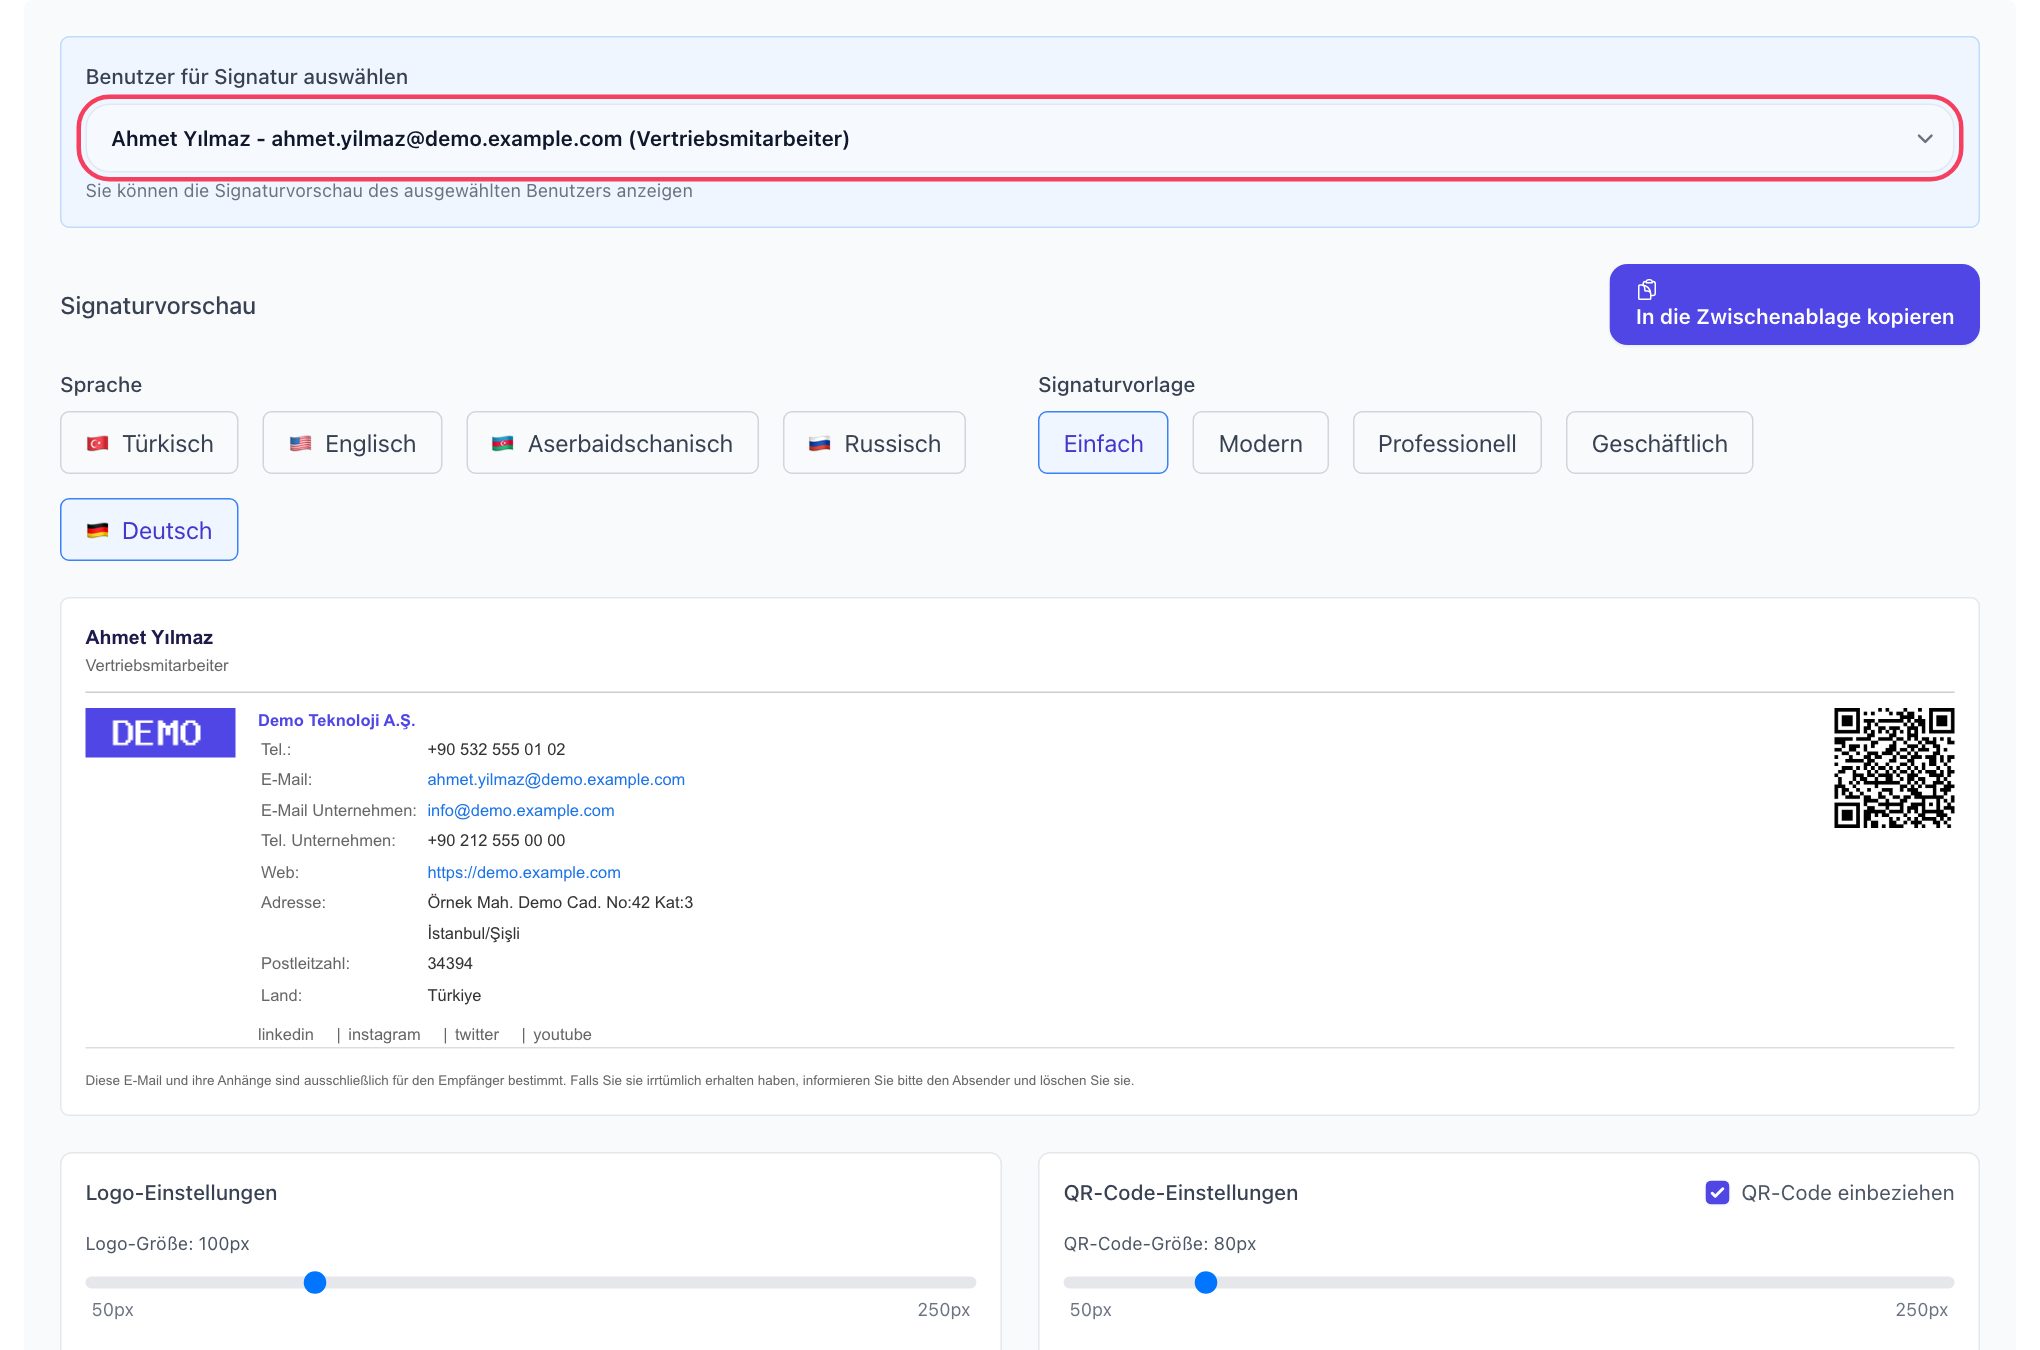Click the Ahmet Yılmaz name in preview
This screenshot has width=2040, height=1350.
(x=149, y=637)
